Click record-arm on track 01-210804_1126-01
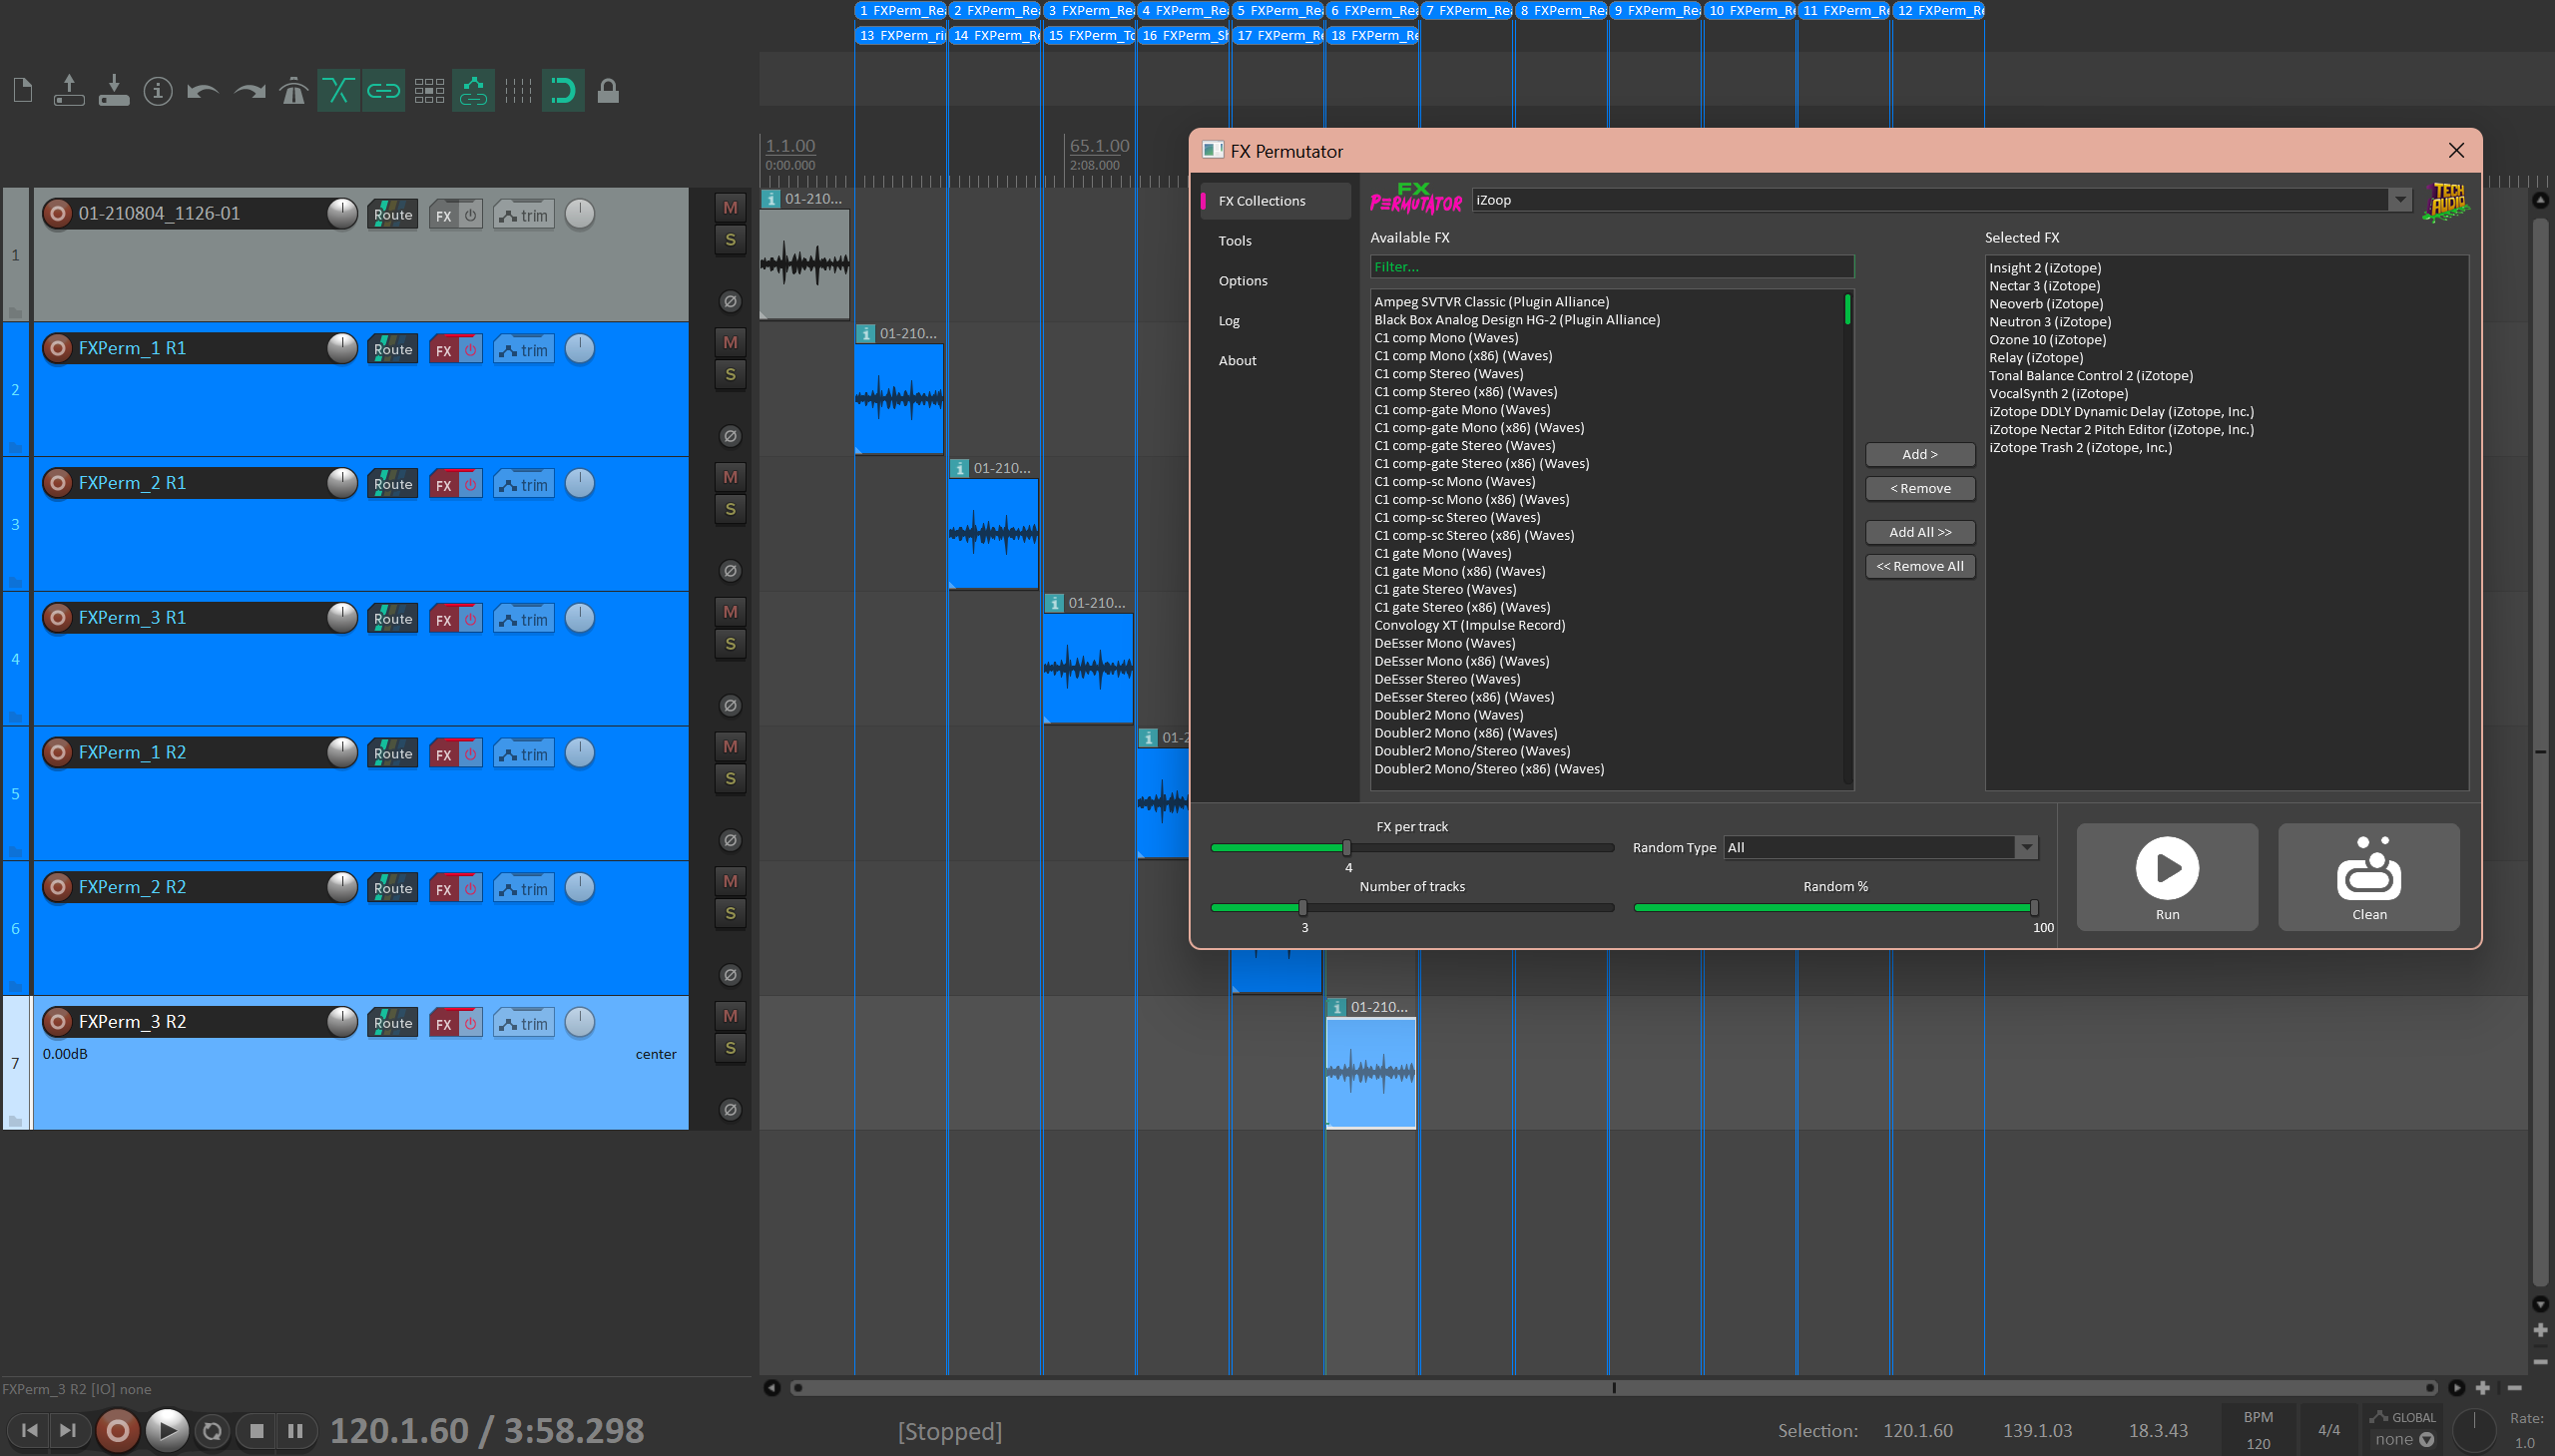This screenshot has width=2555, height=1456. click(57, 213)
